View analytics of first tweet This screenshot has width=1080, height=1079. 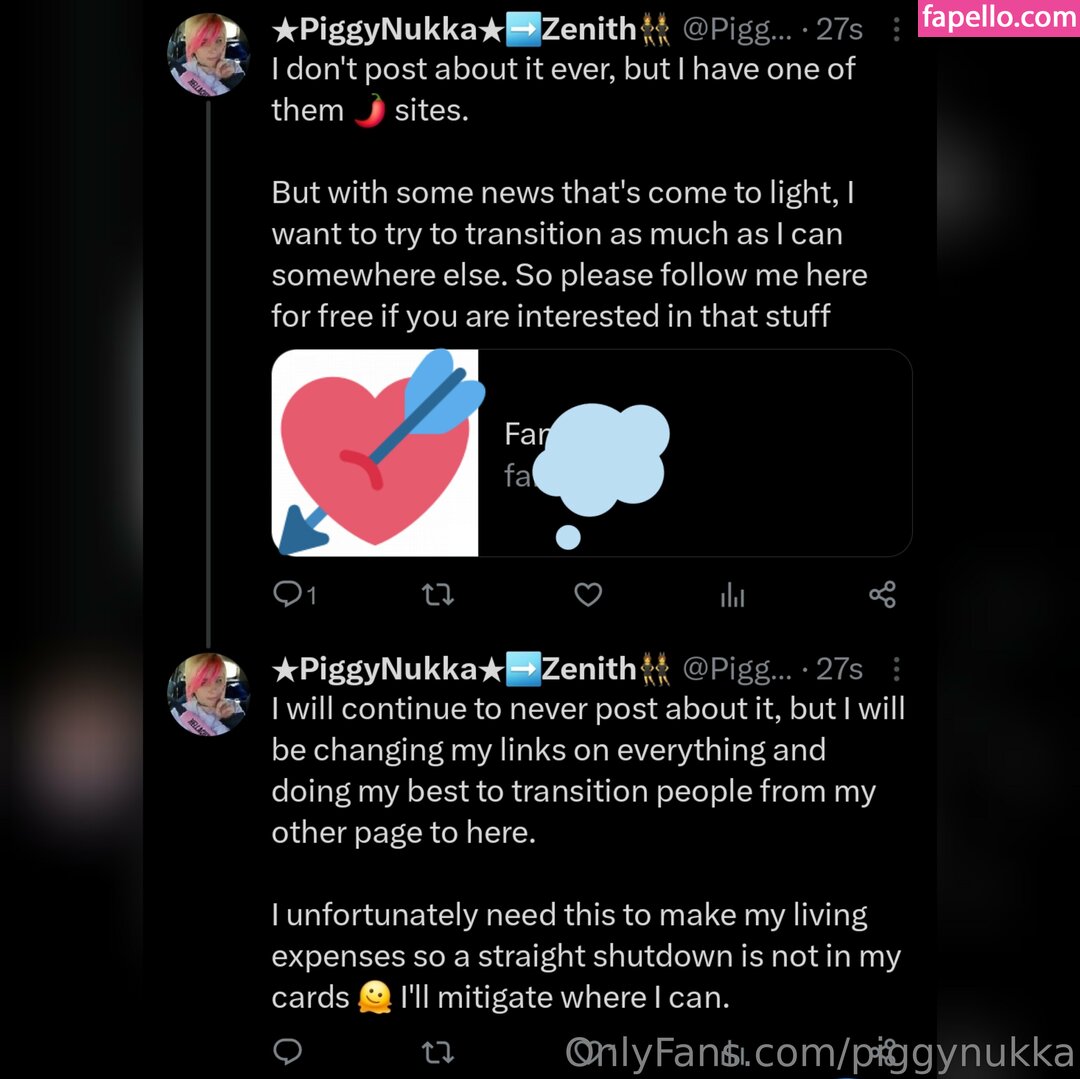tap(732, 595)
